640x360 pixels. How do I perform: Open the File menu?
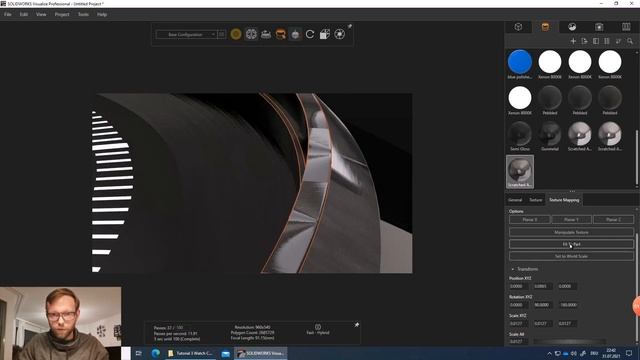coord(8,14)
